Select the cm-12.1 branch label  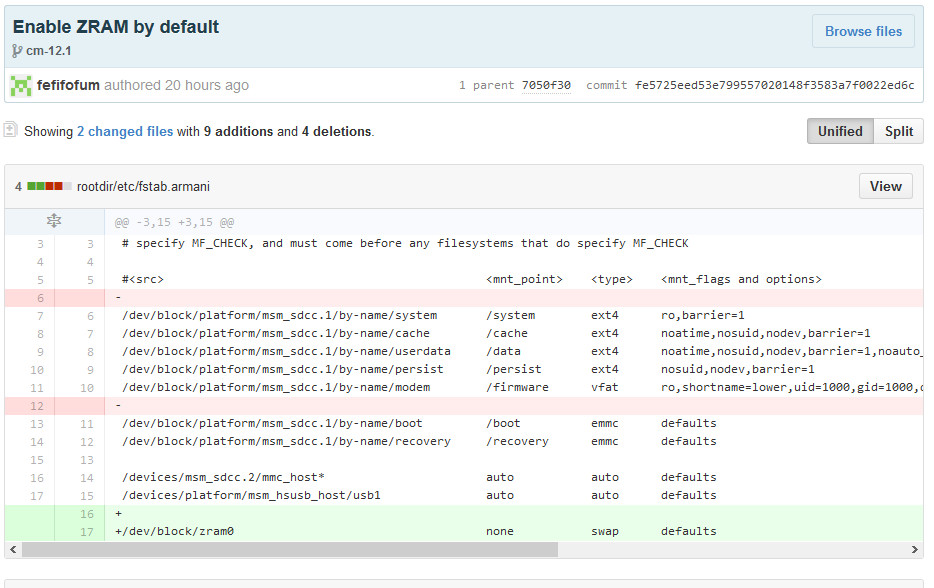[x=49, y=51]
